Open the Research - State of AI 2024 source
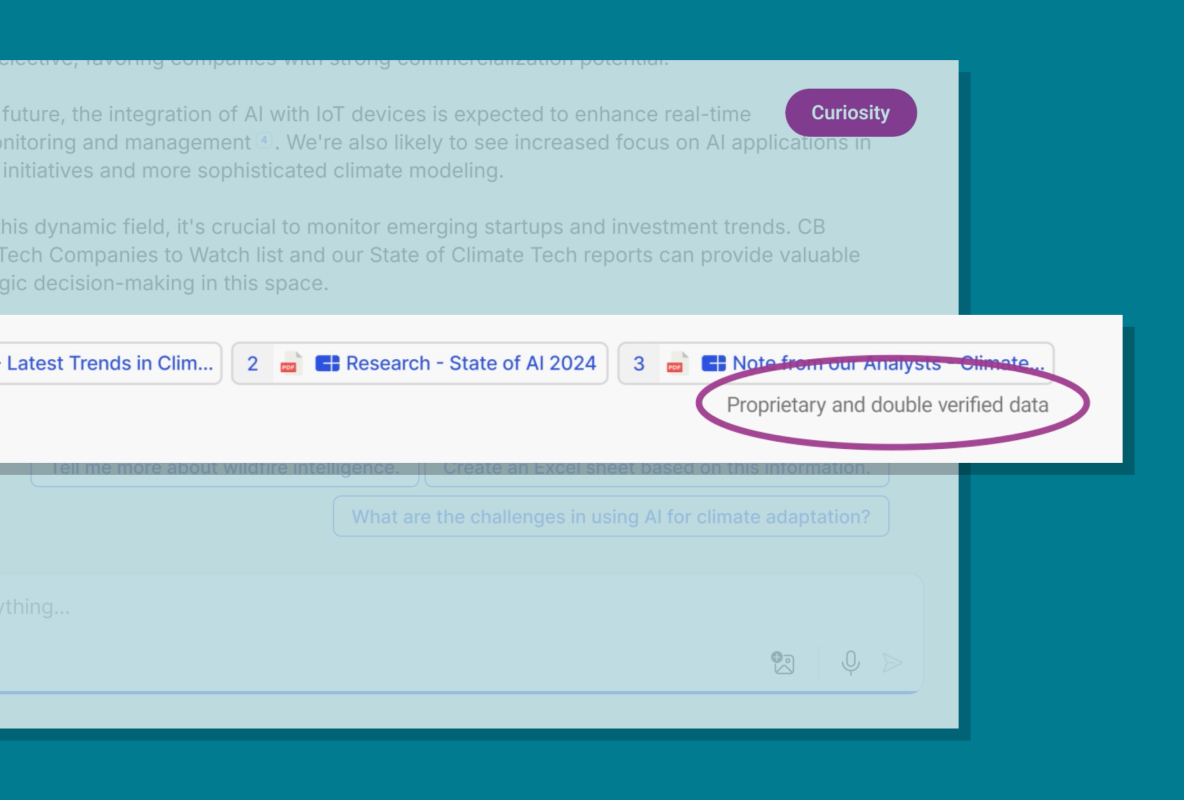Viewport: 1184px width, 800px height. click(x=470, y=364)
